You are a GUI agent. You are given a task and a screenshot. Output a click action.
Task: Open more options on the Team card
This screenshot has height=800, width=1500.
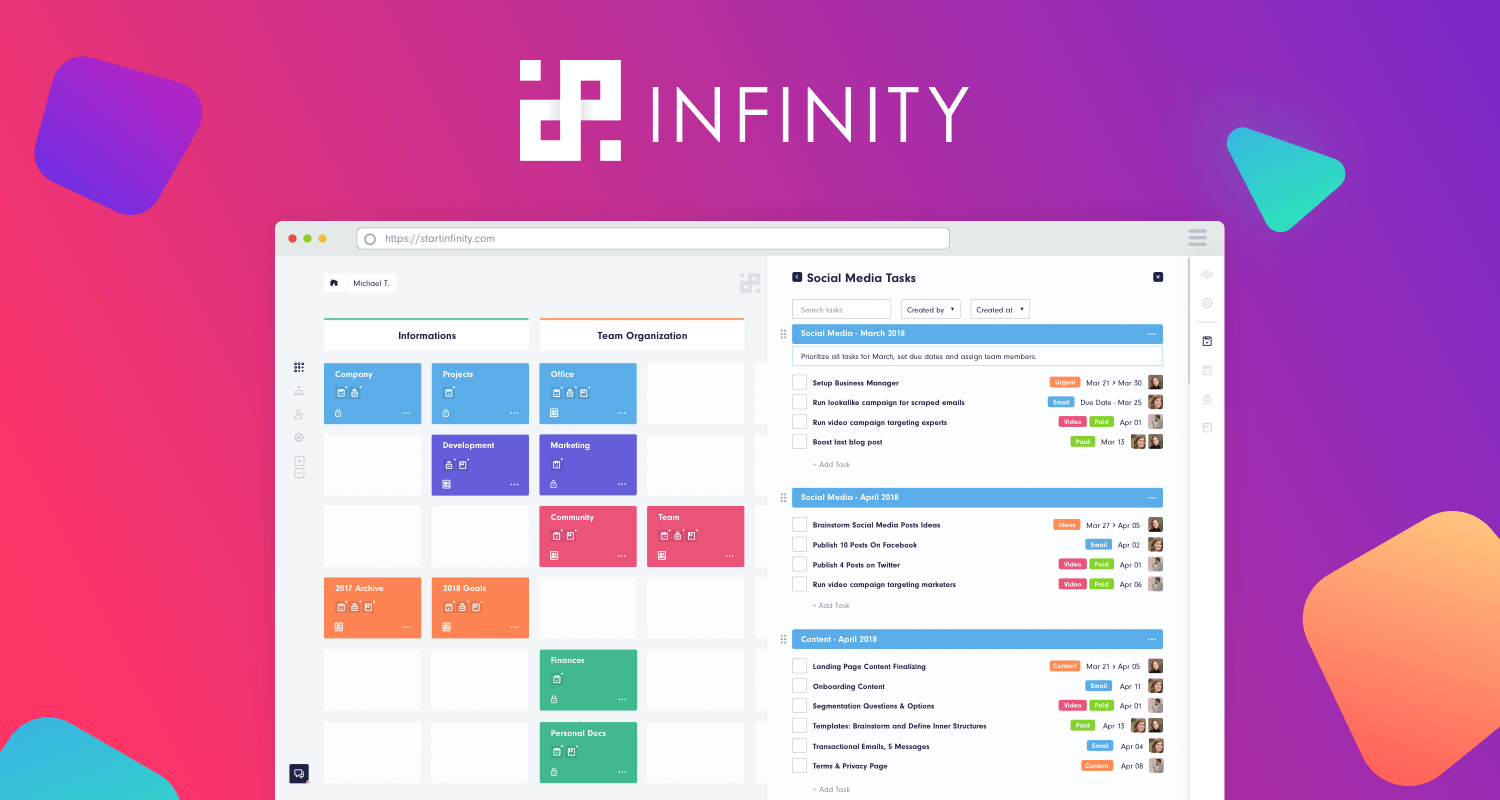coord(729,556)
